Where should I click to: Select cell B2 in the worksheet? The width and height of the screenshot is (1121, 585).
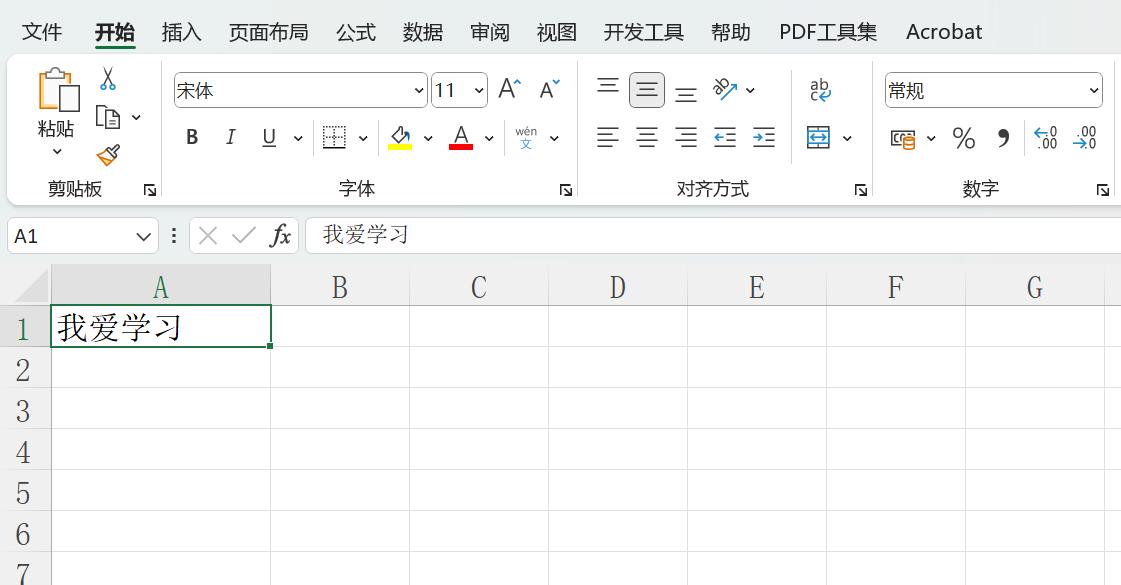339,368
